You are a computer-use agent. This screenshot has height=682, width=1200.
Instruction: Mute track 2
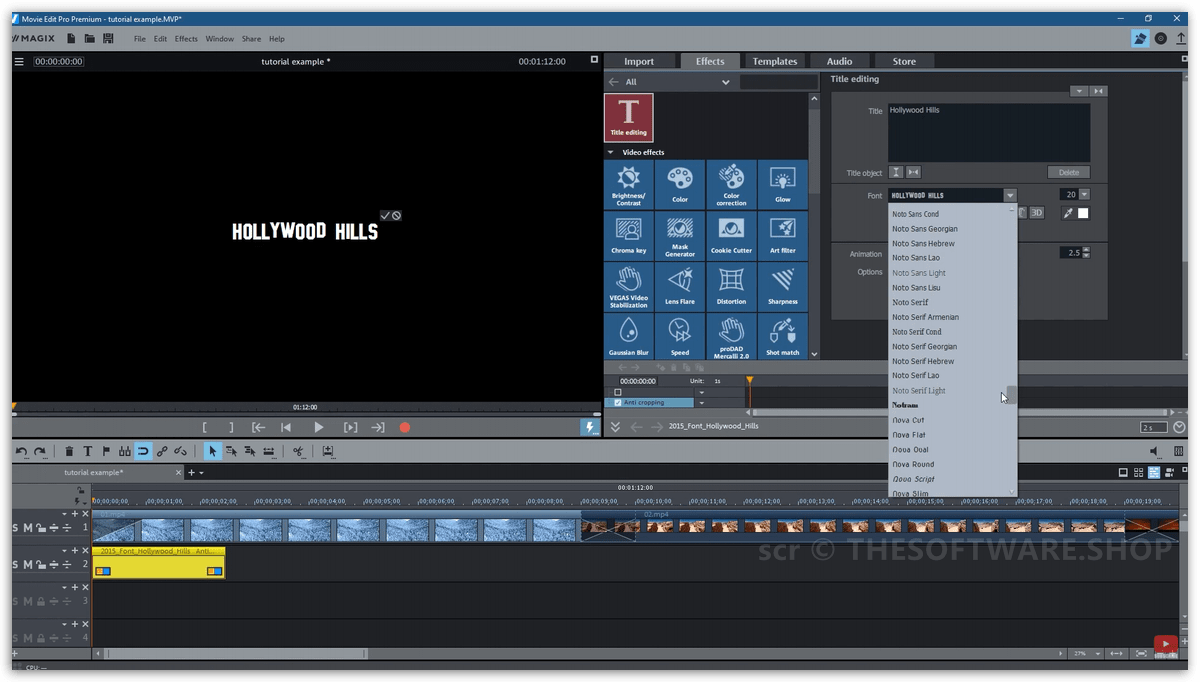click(x=28, y=565)
